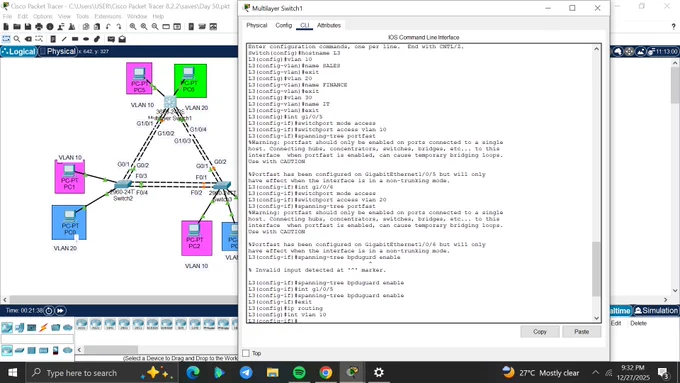Viewport: 680px width, 383px height.
Task: Click the device list left scroll arrow
Action: 79,350
